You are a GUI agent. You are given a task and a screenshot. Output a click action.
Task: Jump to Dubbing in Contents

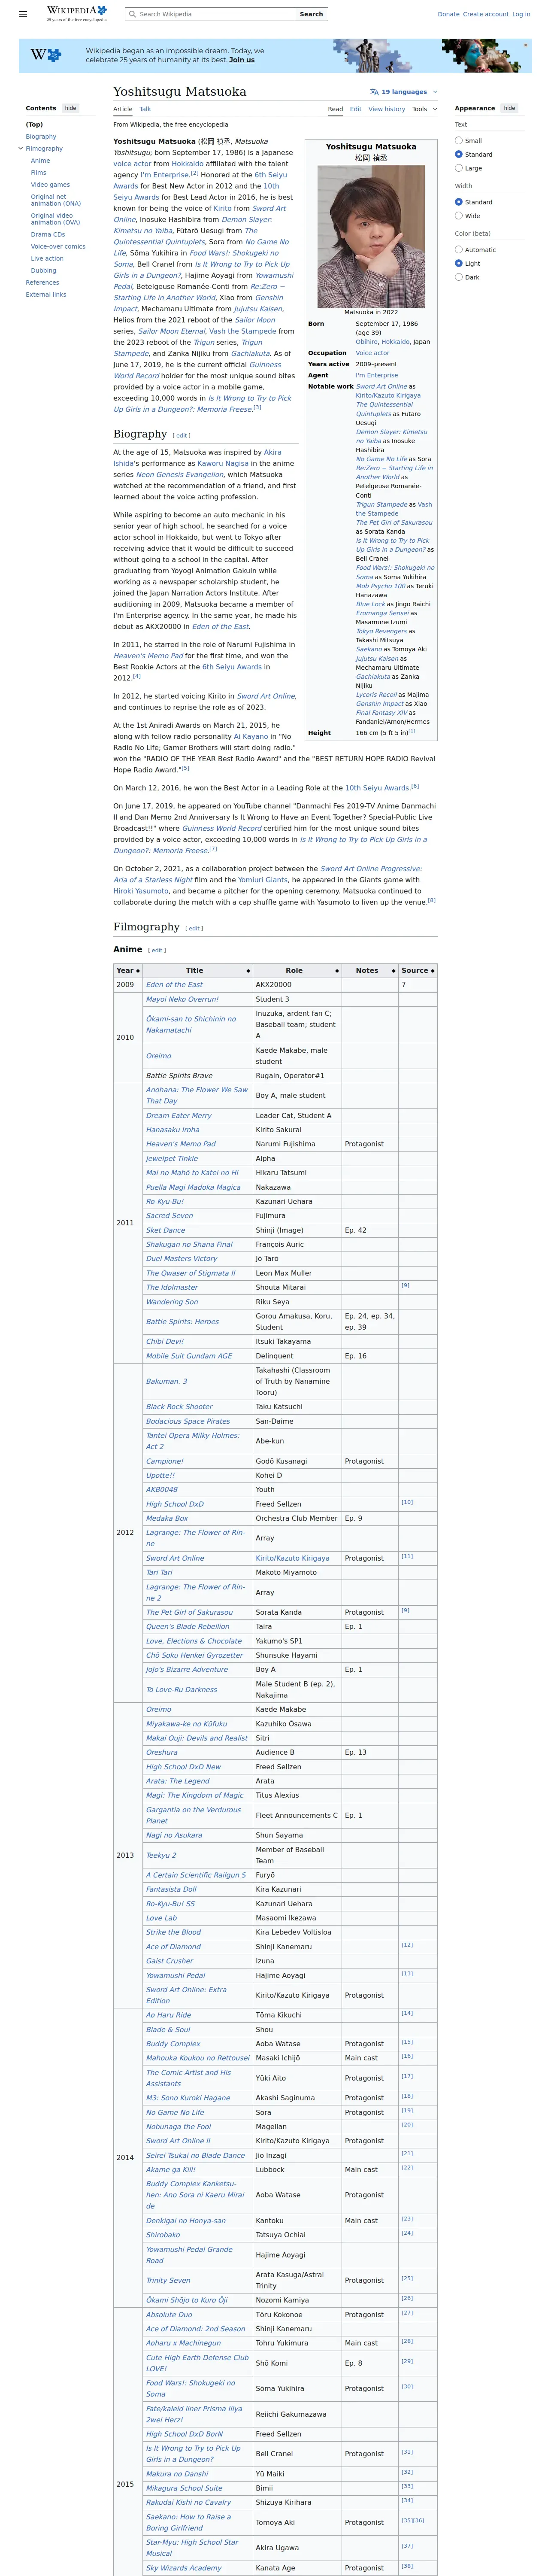point(43,270)
